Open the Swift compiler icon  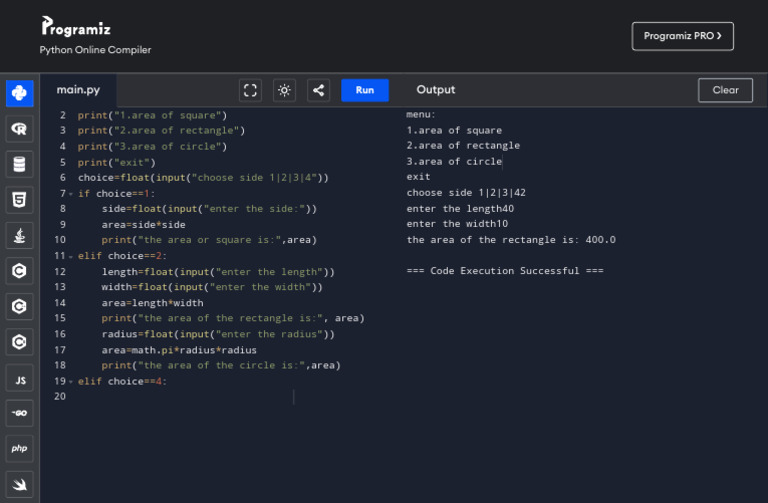(19, 485)
